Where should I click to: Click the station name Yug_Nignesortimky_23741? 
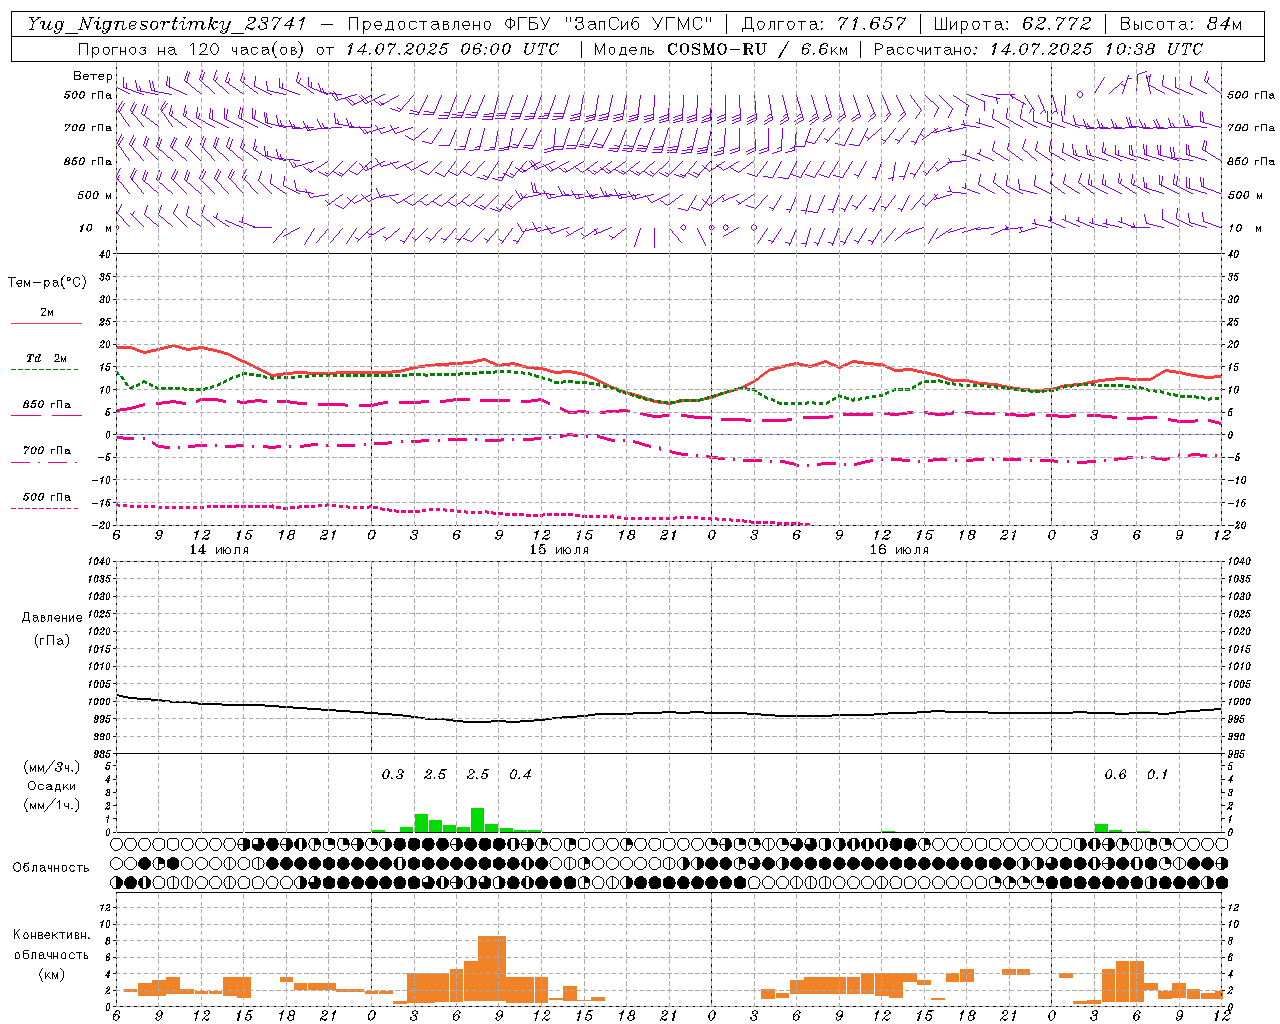click(167, 24)
